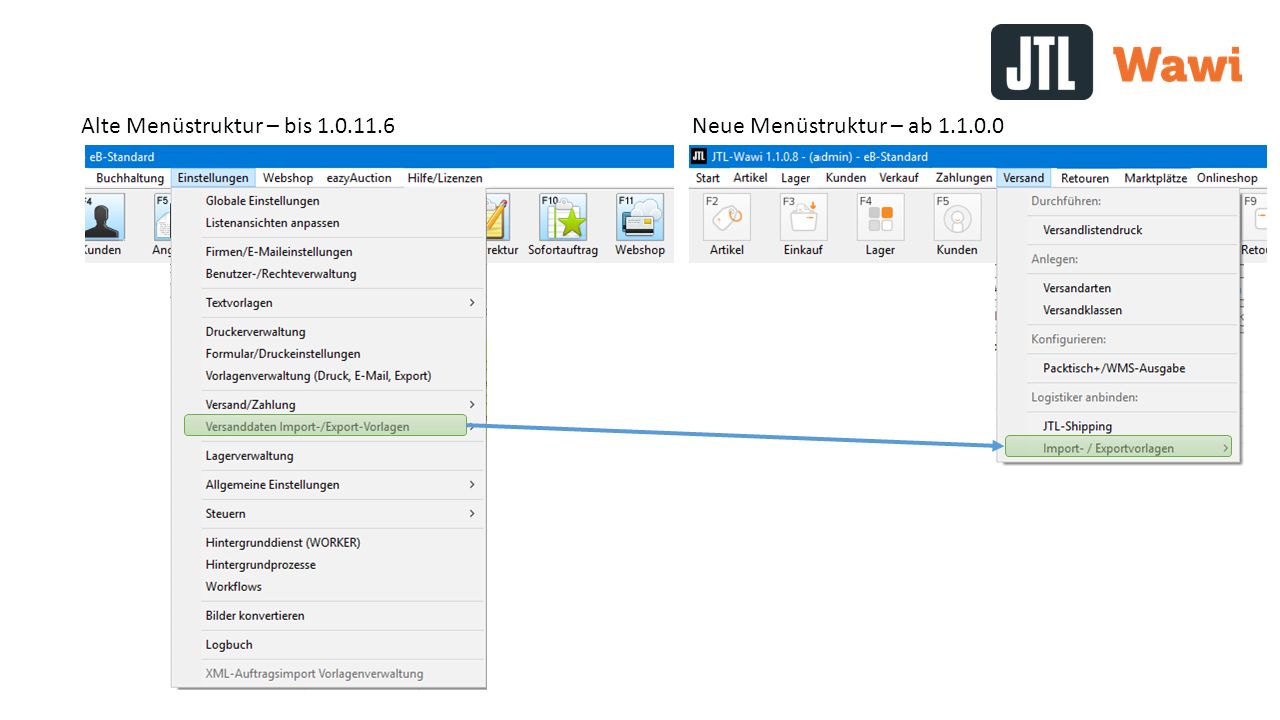Click the Einkauf F3 toolbar icon
The width and height of the screenshot is (1280, 720).
(x=803, y=217)
